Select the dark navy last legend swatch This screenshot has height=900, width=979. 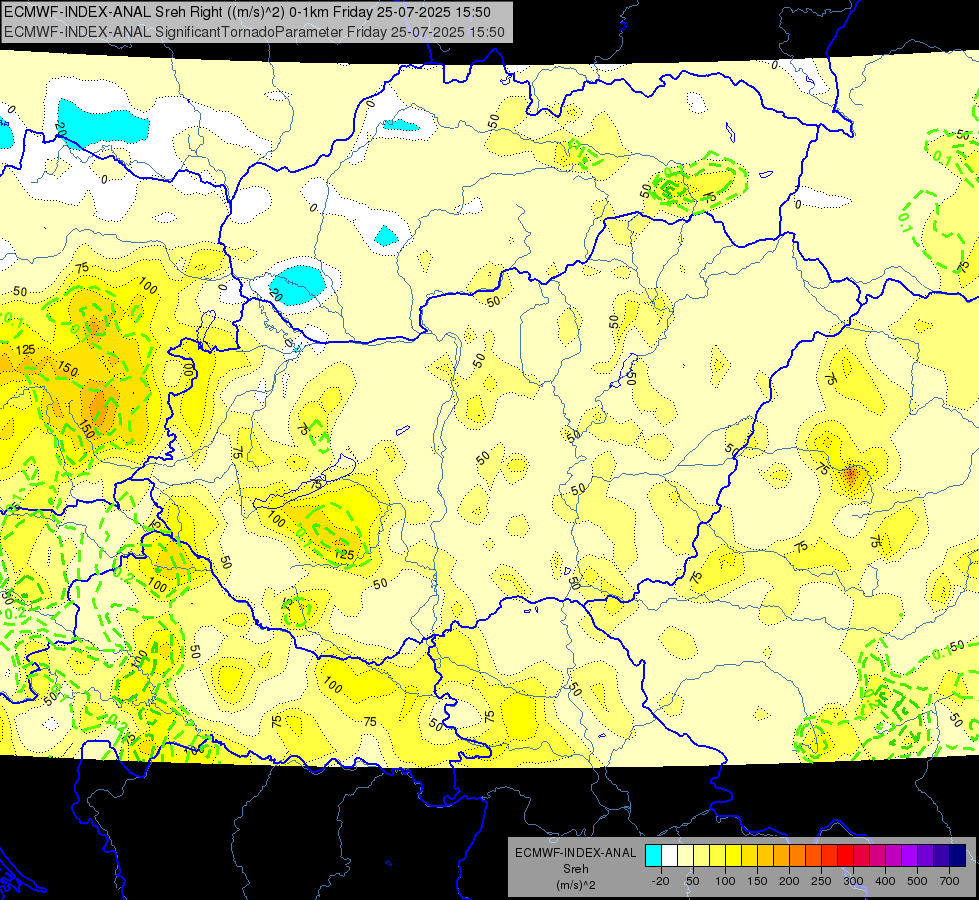point(957,855)
